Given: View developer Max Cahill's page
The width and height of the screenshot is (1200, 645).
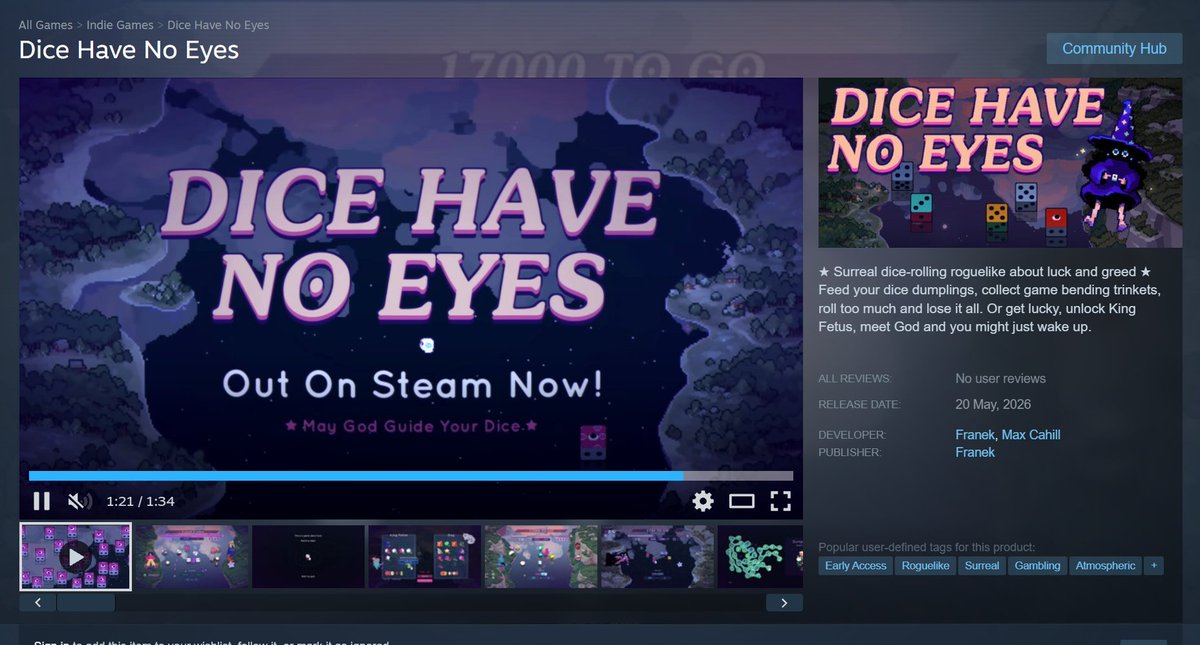Looking at the screenshot, I should point(1029,434).
